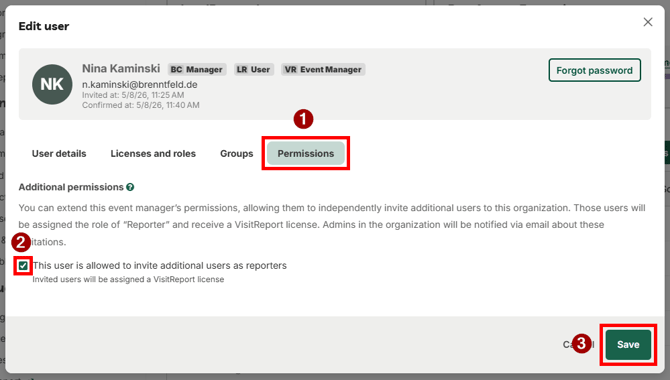Click the LR User badge
The image size is (670, 380).
pos(253,69)
